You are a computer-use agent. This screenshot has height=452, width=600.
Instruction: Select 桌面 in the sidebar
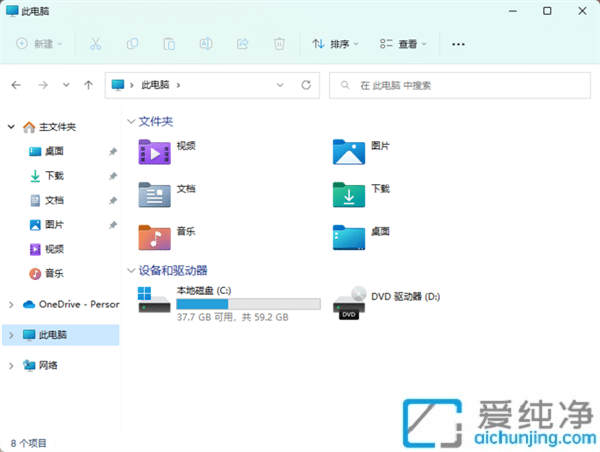coord(54,151)
